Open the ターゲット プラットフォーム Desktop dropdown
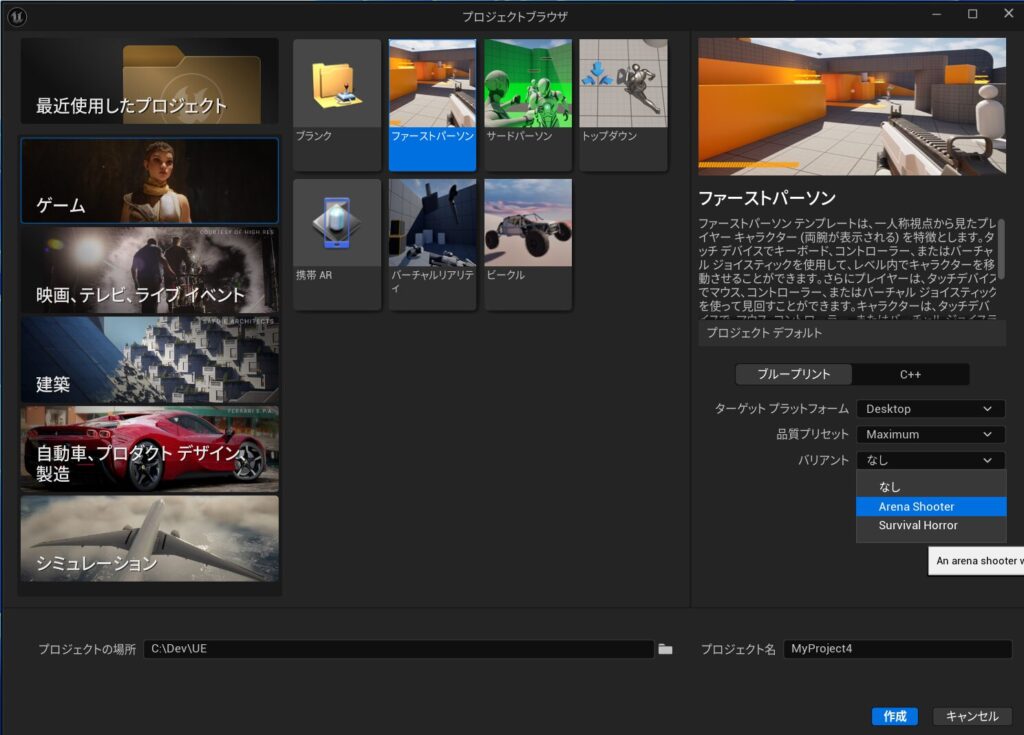Viewport: 1024px width, 735px height. tap(930, 408)
